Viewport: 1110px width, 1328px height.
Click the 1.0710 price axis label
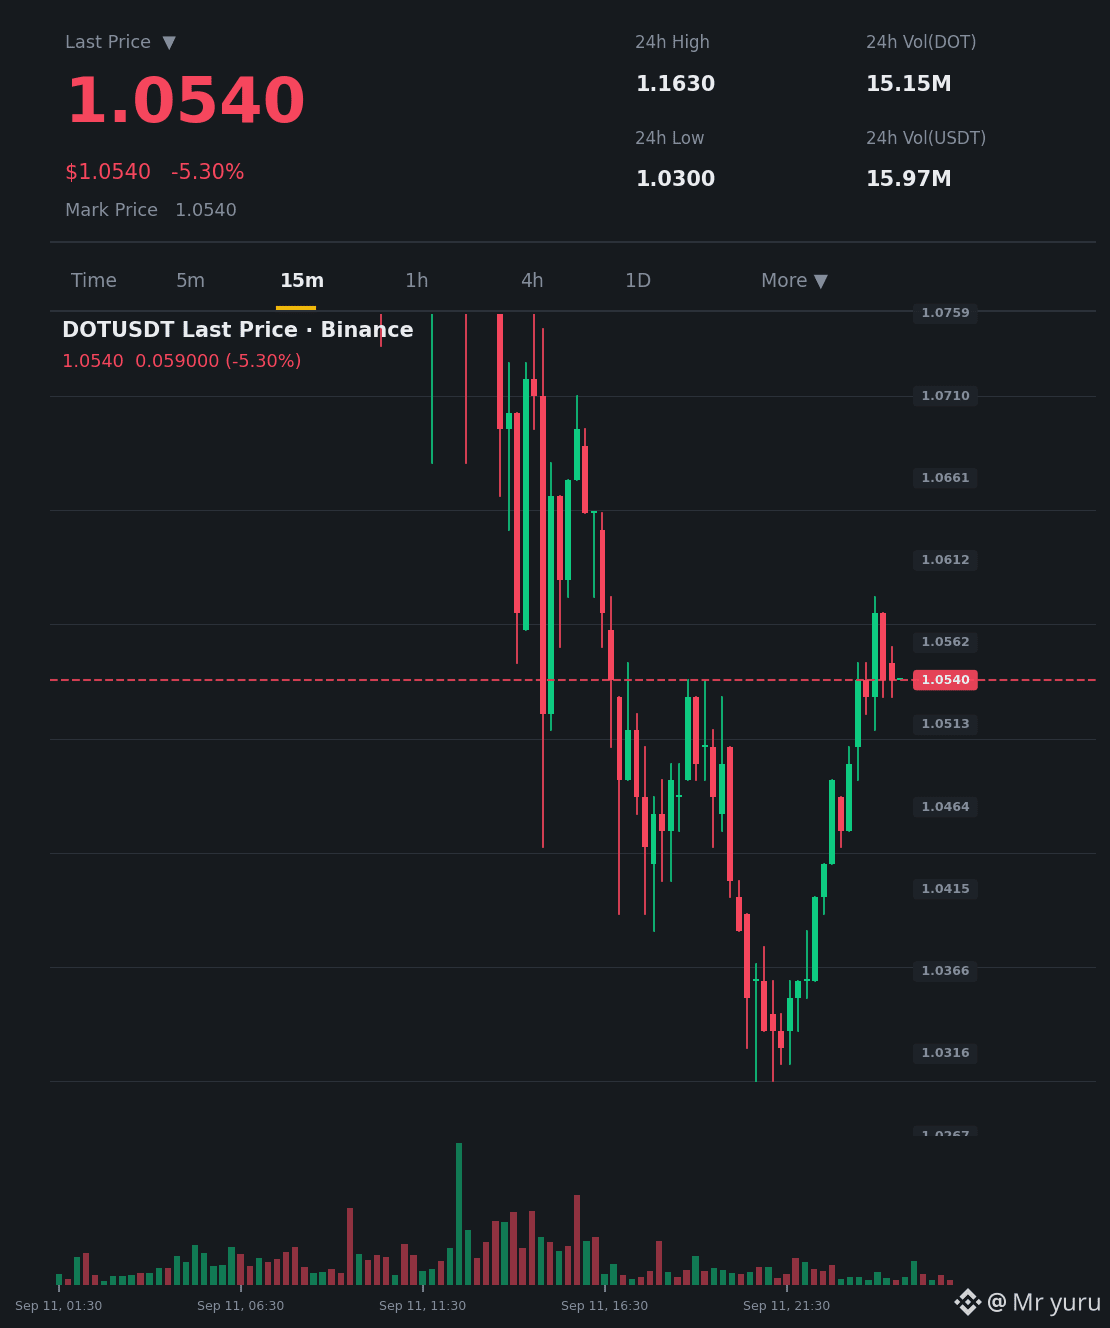945,396
